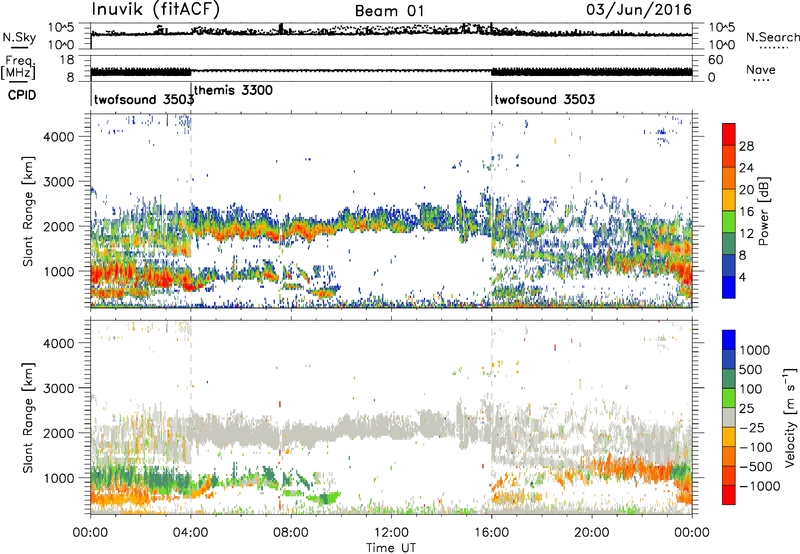This screenshot has height=554, width=800.
Task: Click the 'twofsound 3503' label at 16:00
Action: coord(544,99)
